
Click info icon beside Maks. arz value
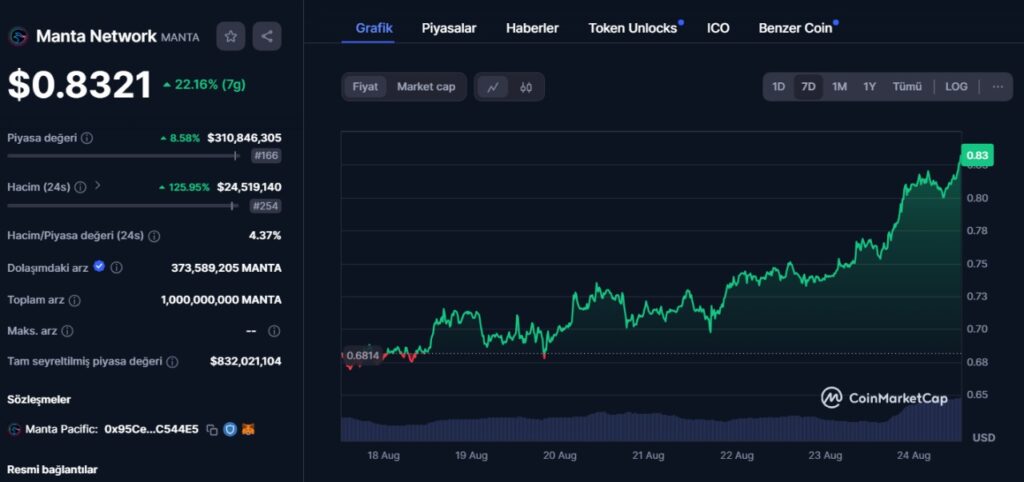[274, 331]
